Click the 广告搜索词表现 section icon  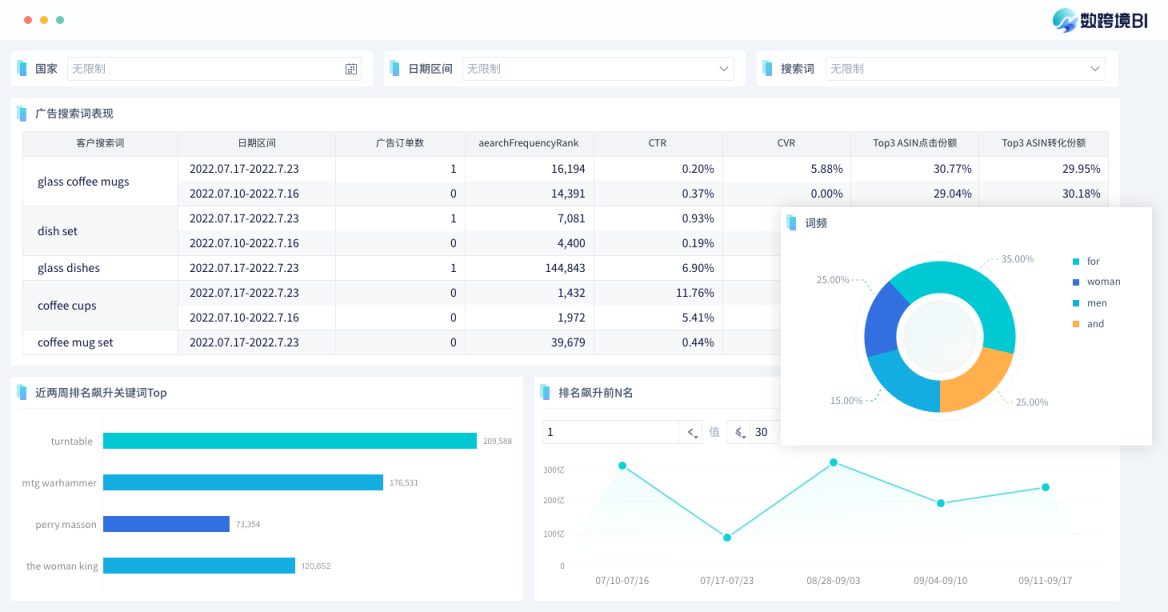click(22, 114)
